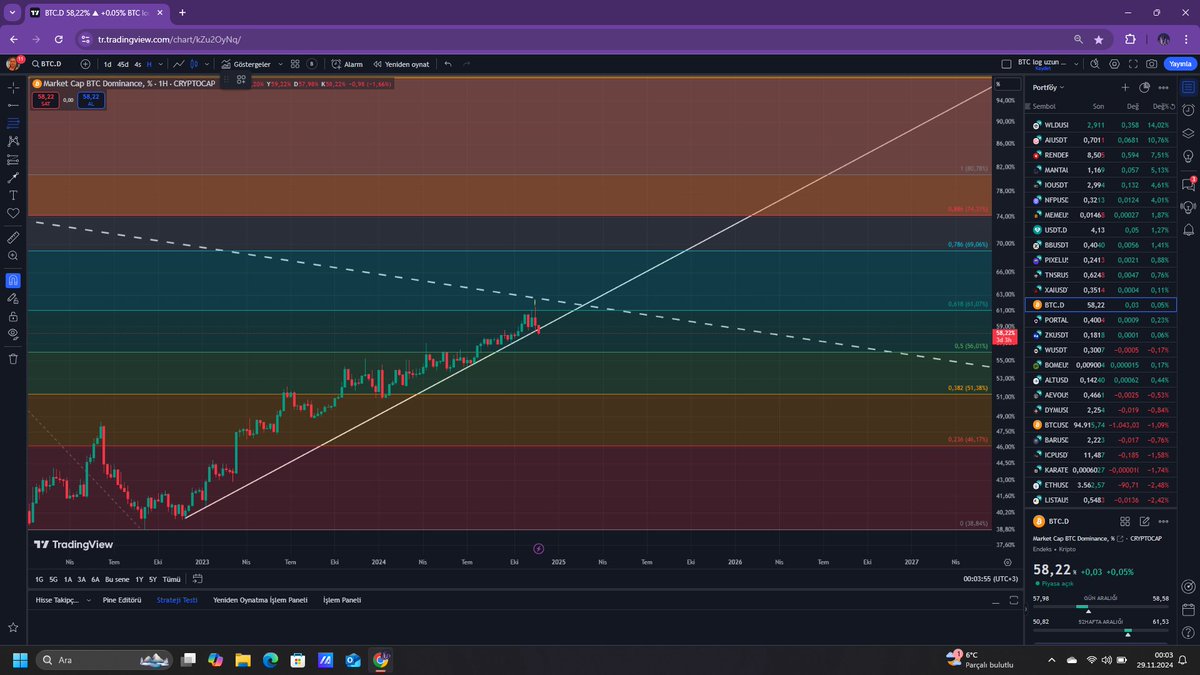1200x675 pixels.
Task: Click the browser address bar URL
Action: pos(170,39)
